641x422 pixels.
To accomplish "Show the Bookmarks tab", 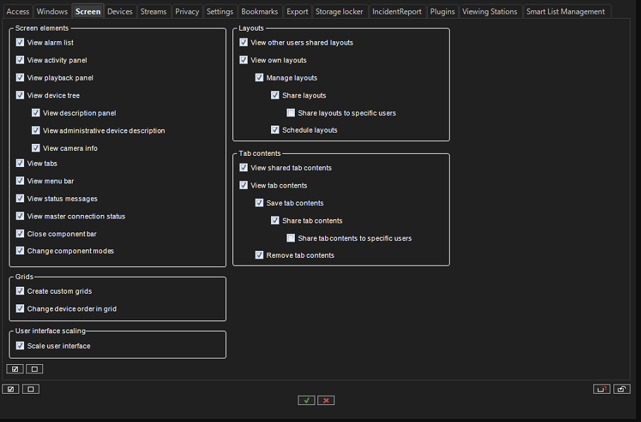I will tap(259, 11).
